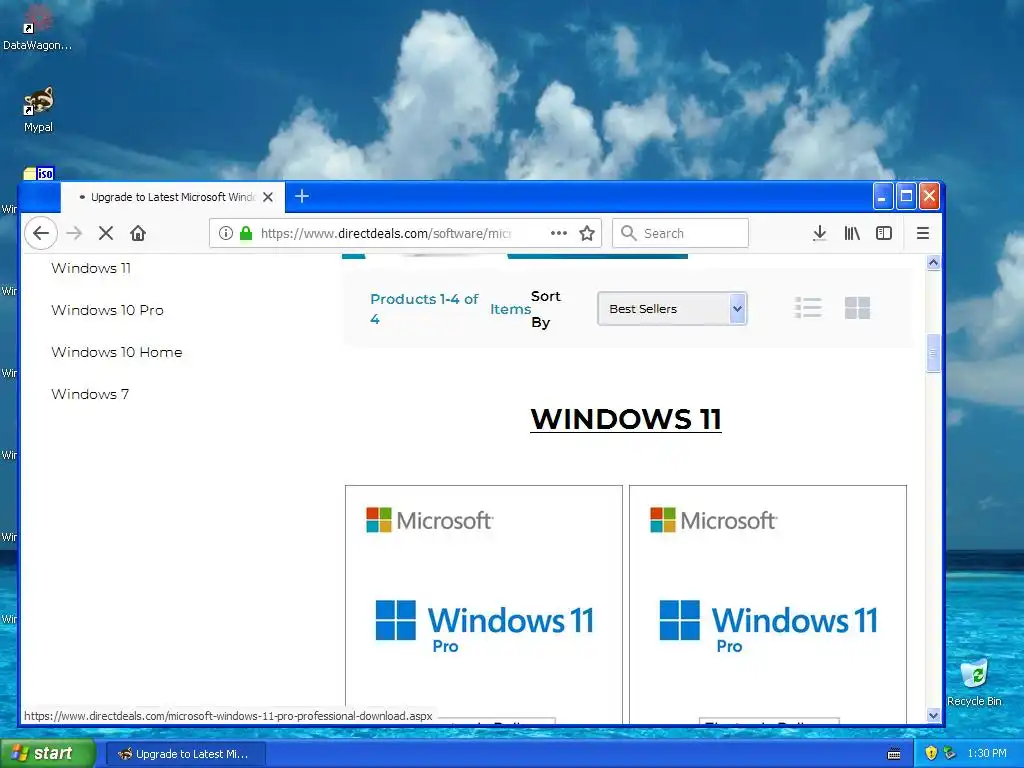The width and height of the screenshot is (1024, 768).
Task: Click the green secure lock icon
Action: [x=246, y=233]
